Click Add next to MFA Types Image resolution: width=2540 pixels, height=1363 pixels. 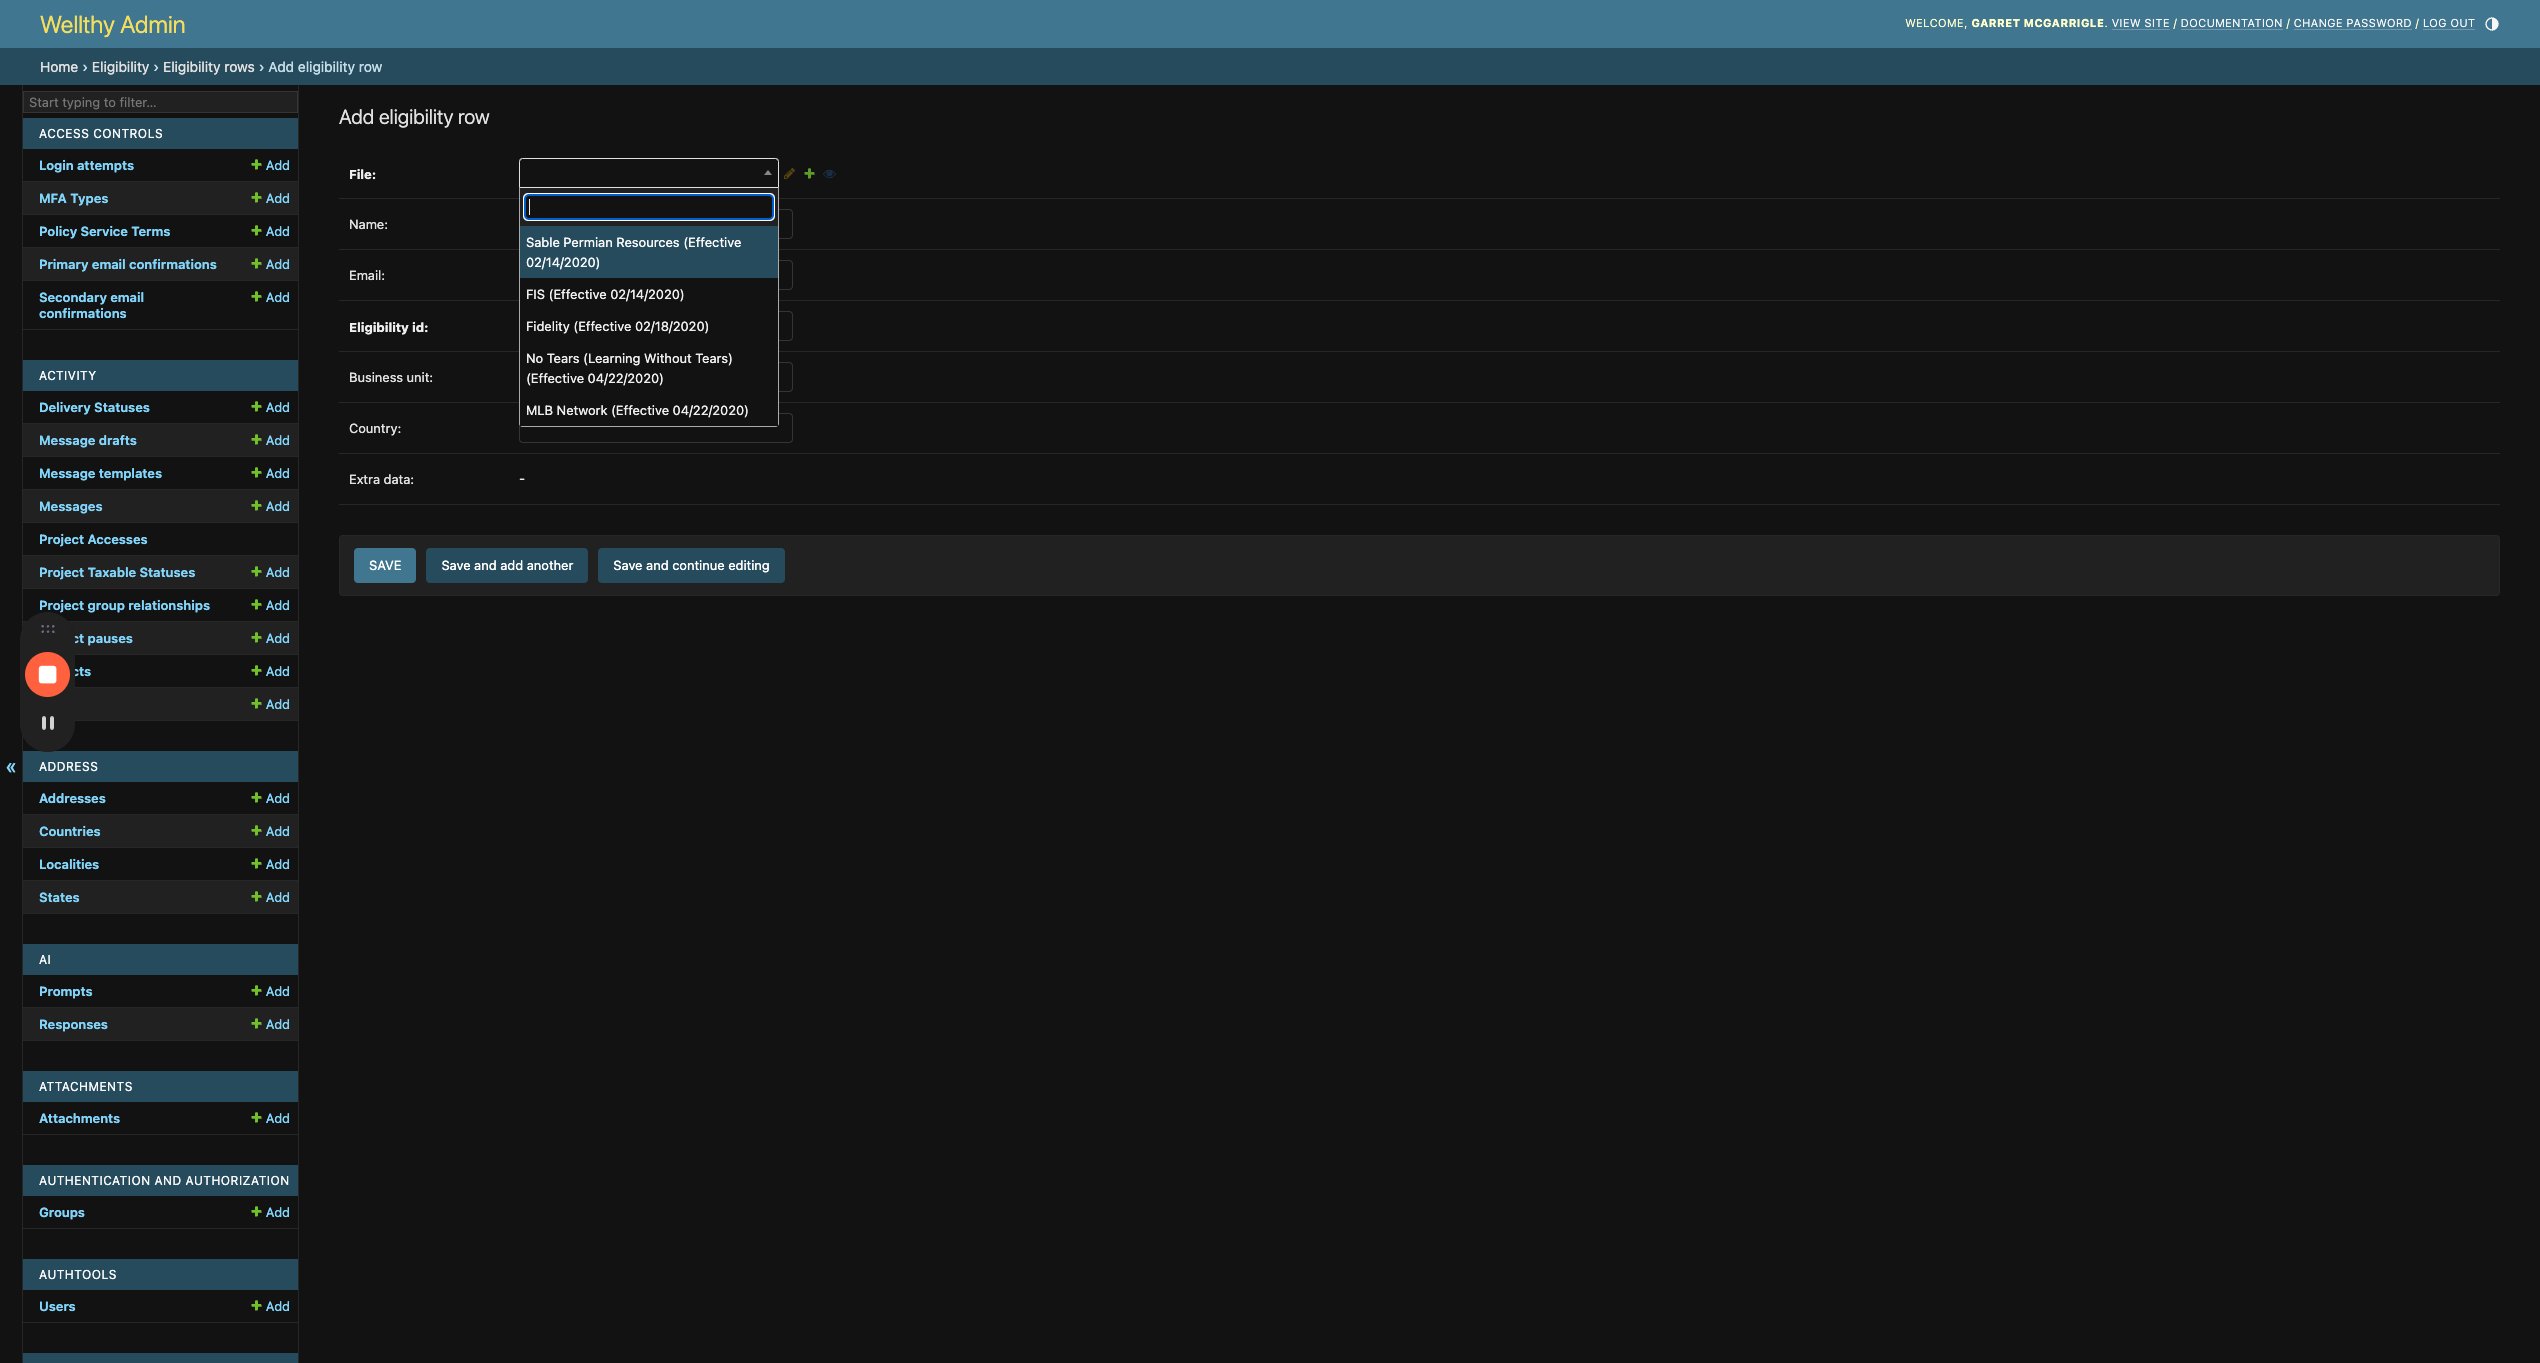point(270,198)
